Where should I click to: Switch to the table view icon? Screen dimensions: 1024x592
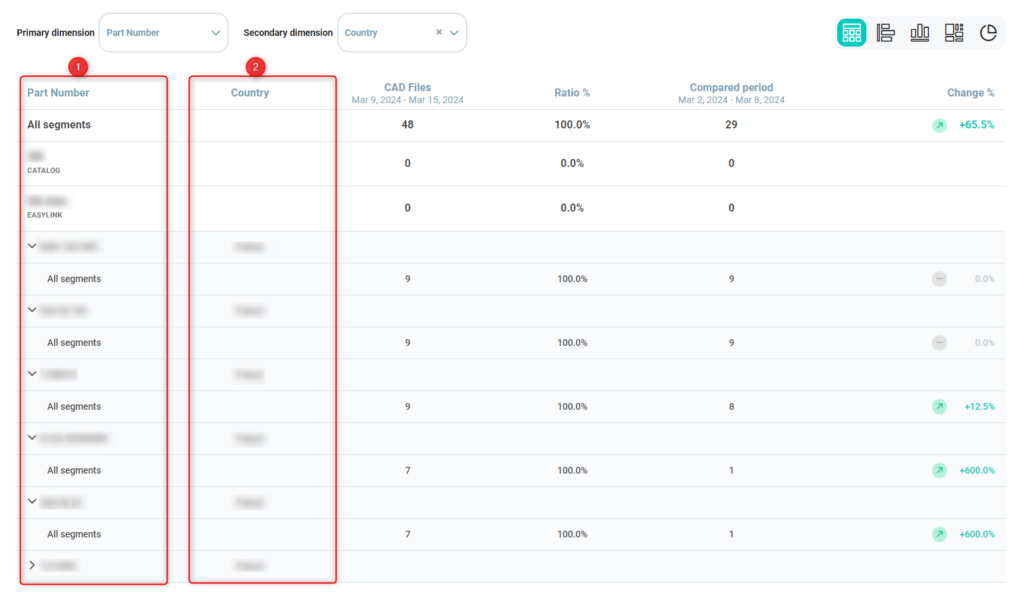pos(851,33)
